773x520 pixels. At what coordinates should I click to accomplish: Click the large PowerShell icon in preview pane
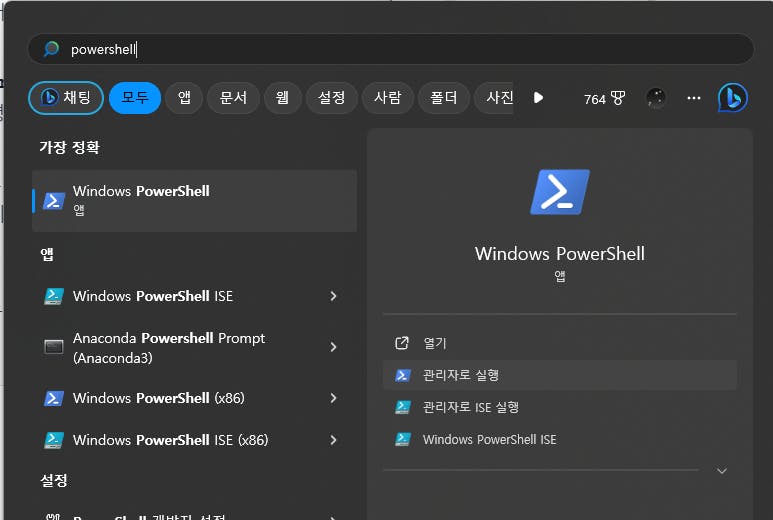(x=560, y=192)
